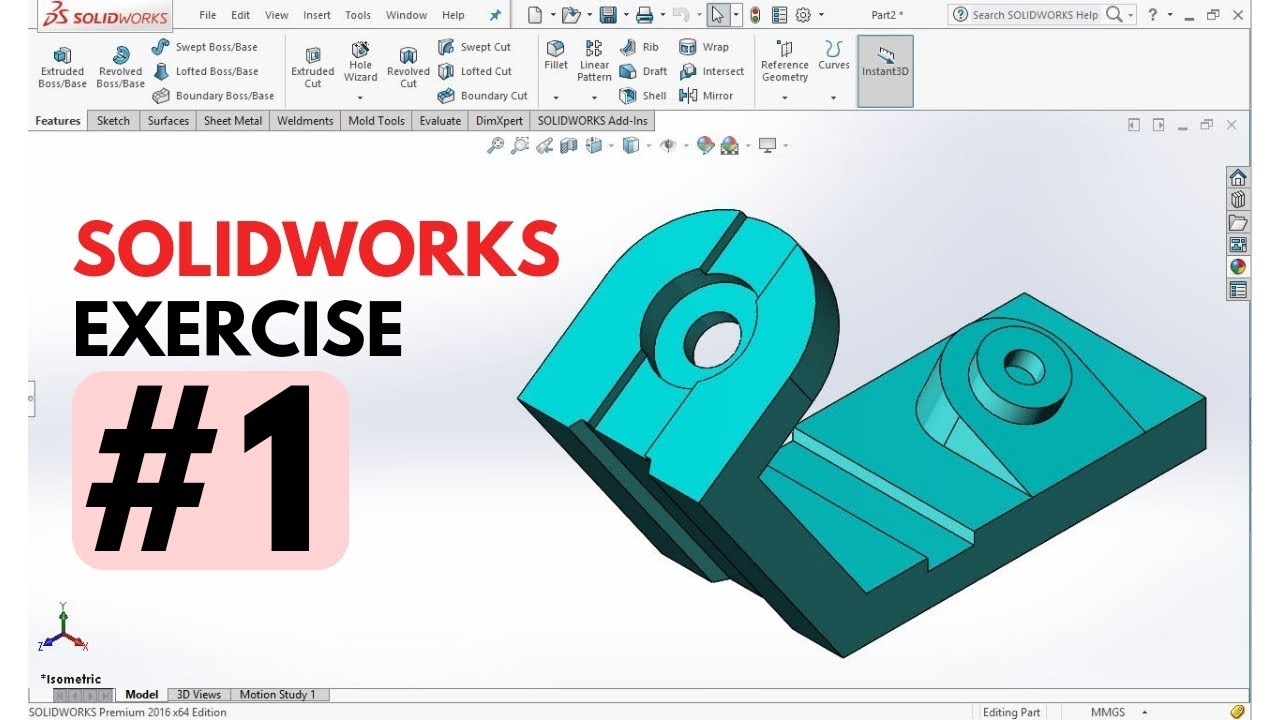Expand the dropdown arrow under Hole Wizard
This screenshot has height=720, width=1280.
point(360,98)
